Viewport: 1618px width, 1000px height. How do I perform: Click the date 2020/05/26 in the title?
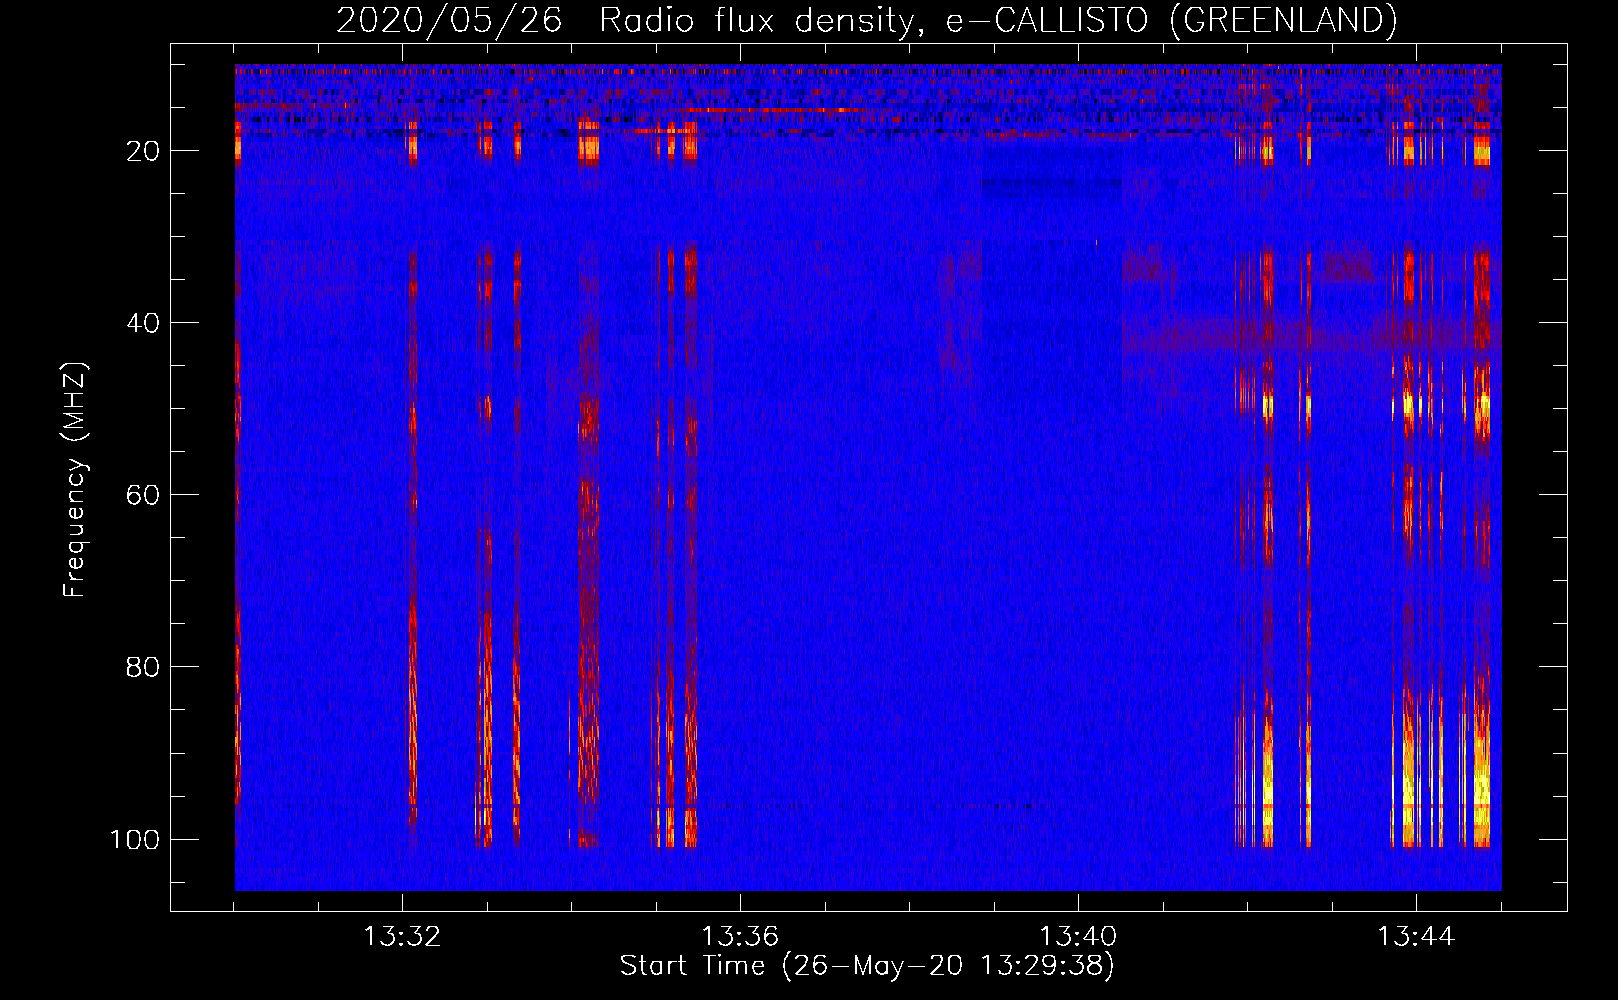(x=449, y=20)
